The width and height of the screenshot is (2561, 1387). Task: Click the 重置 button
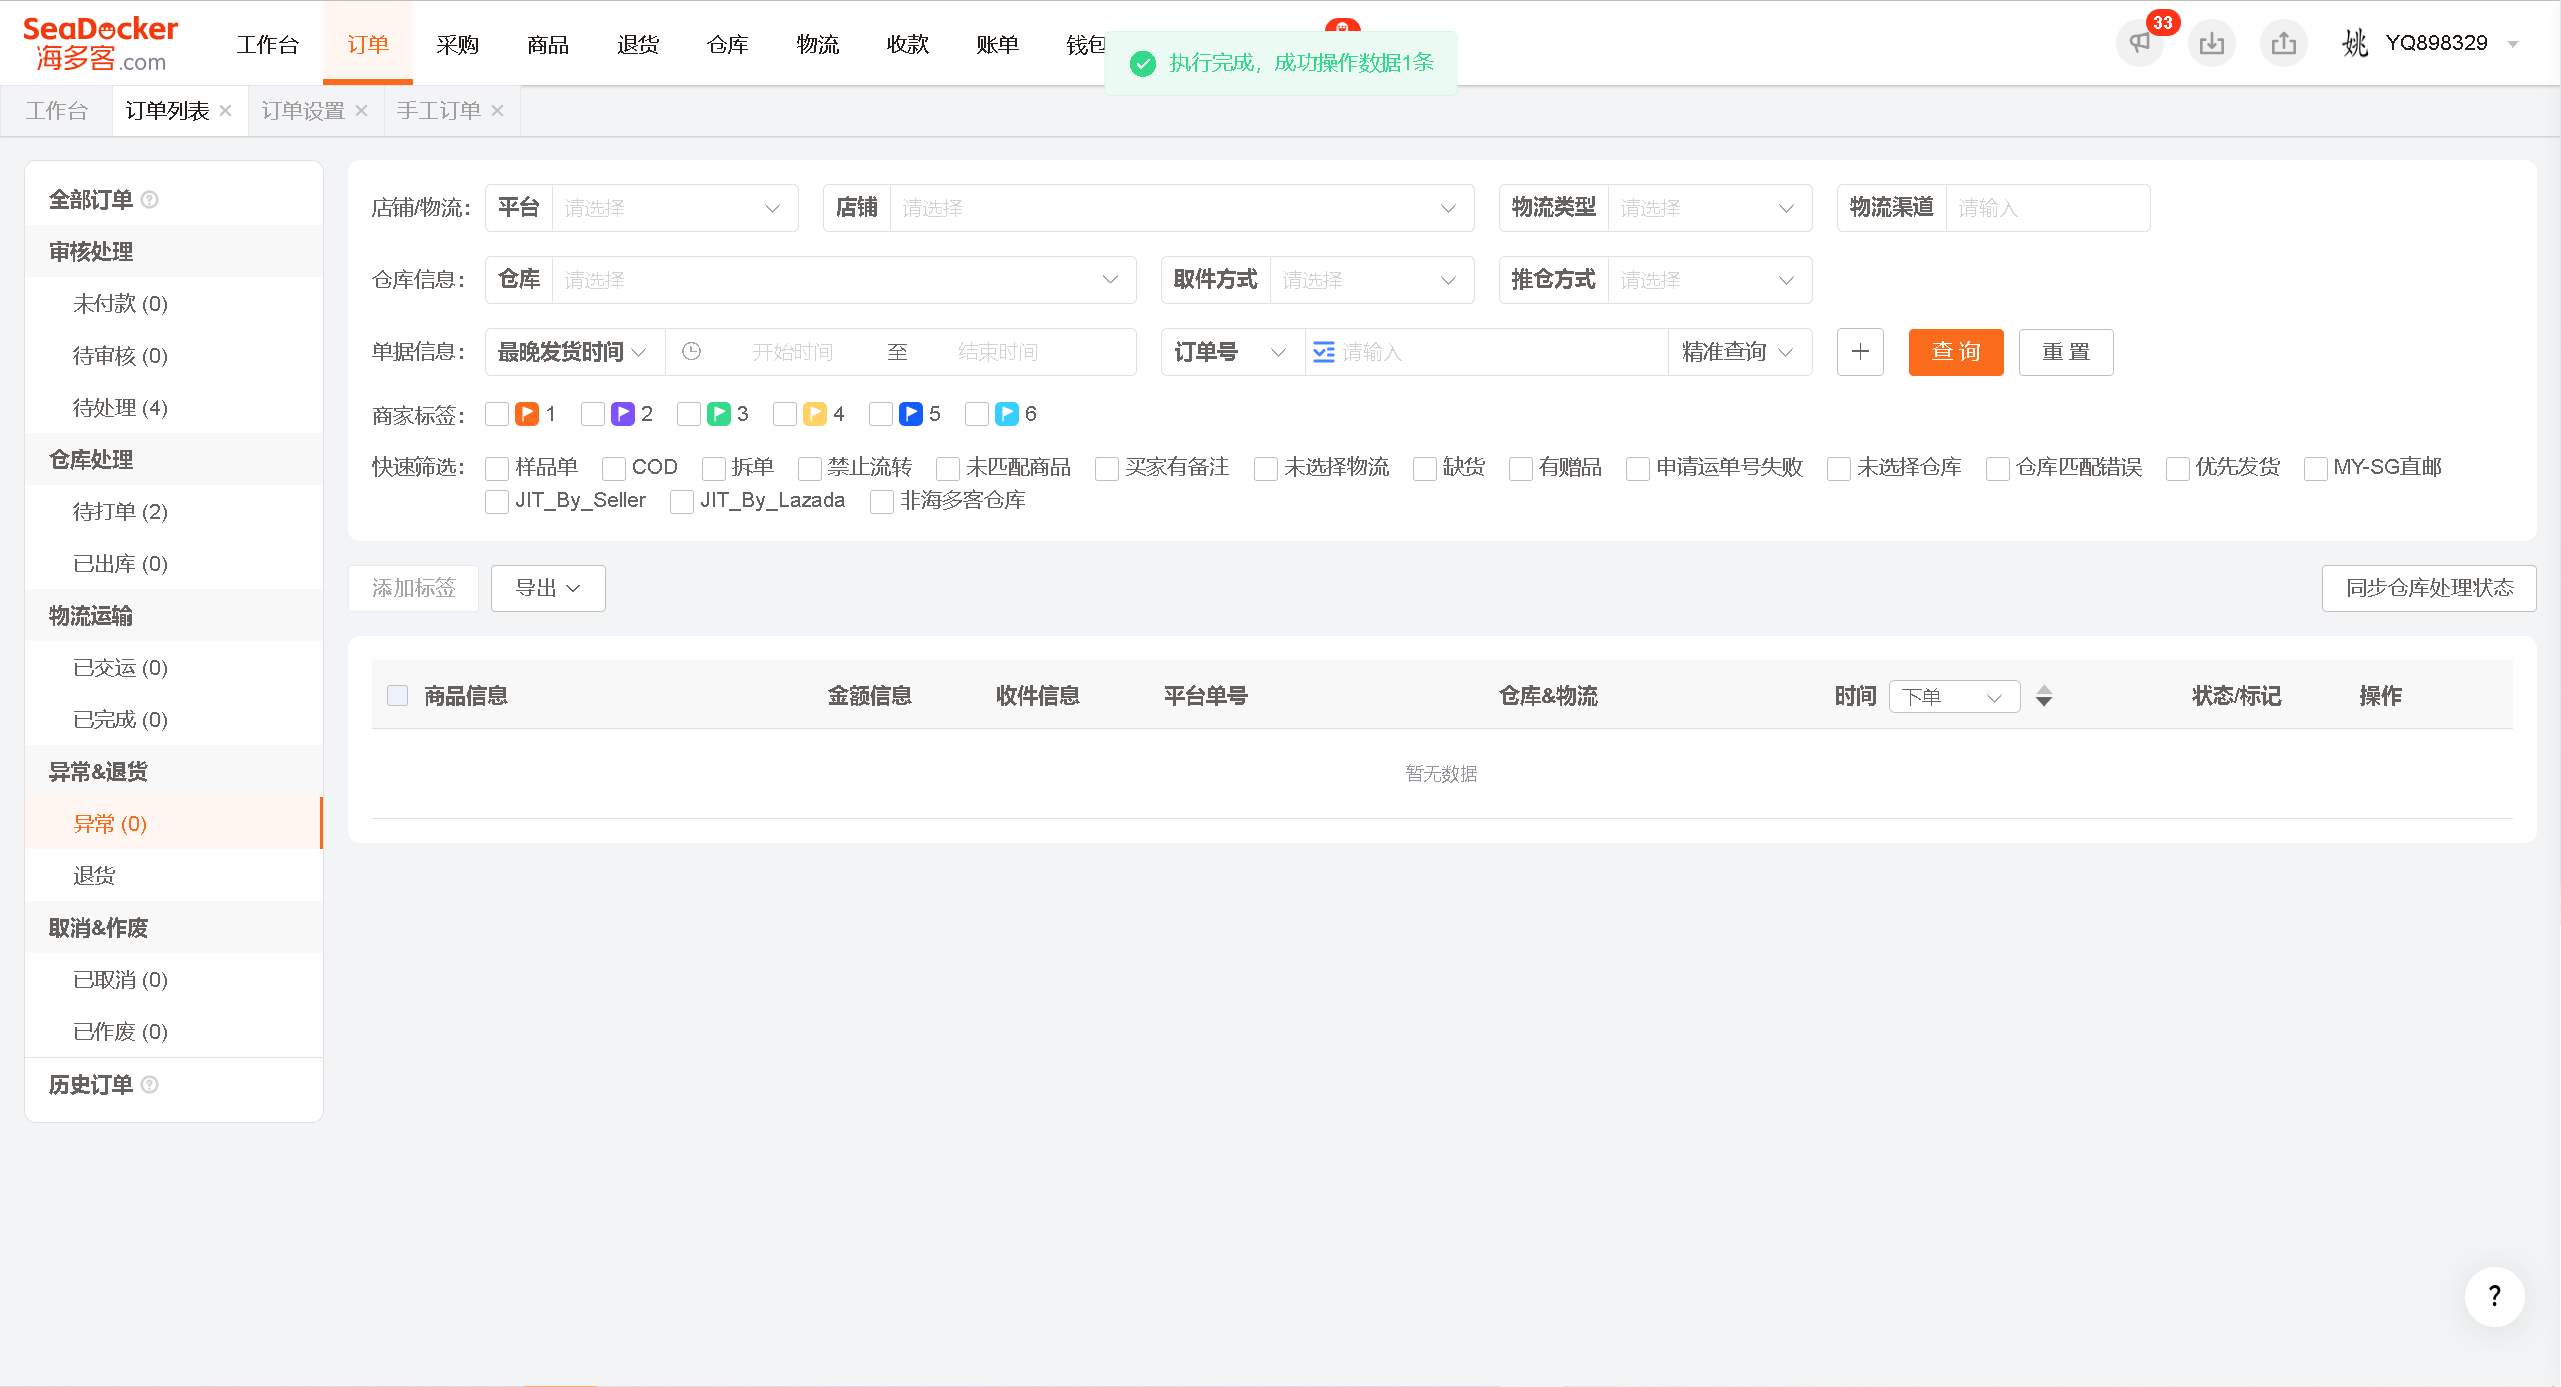(2066, 352)
